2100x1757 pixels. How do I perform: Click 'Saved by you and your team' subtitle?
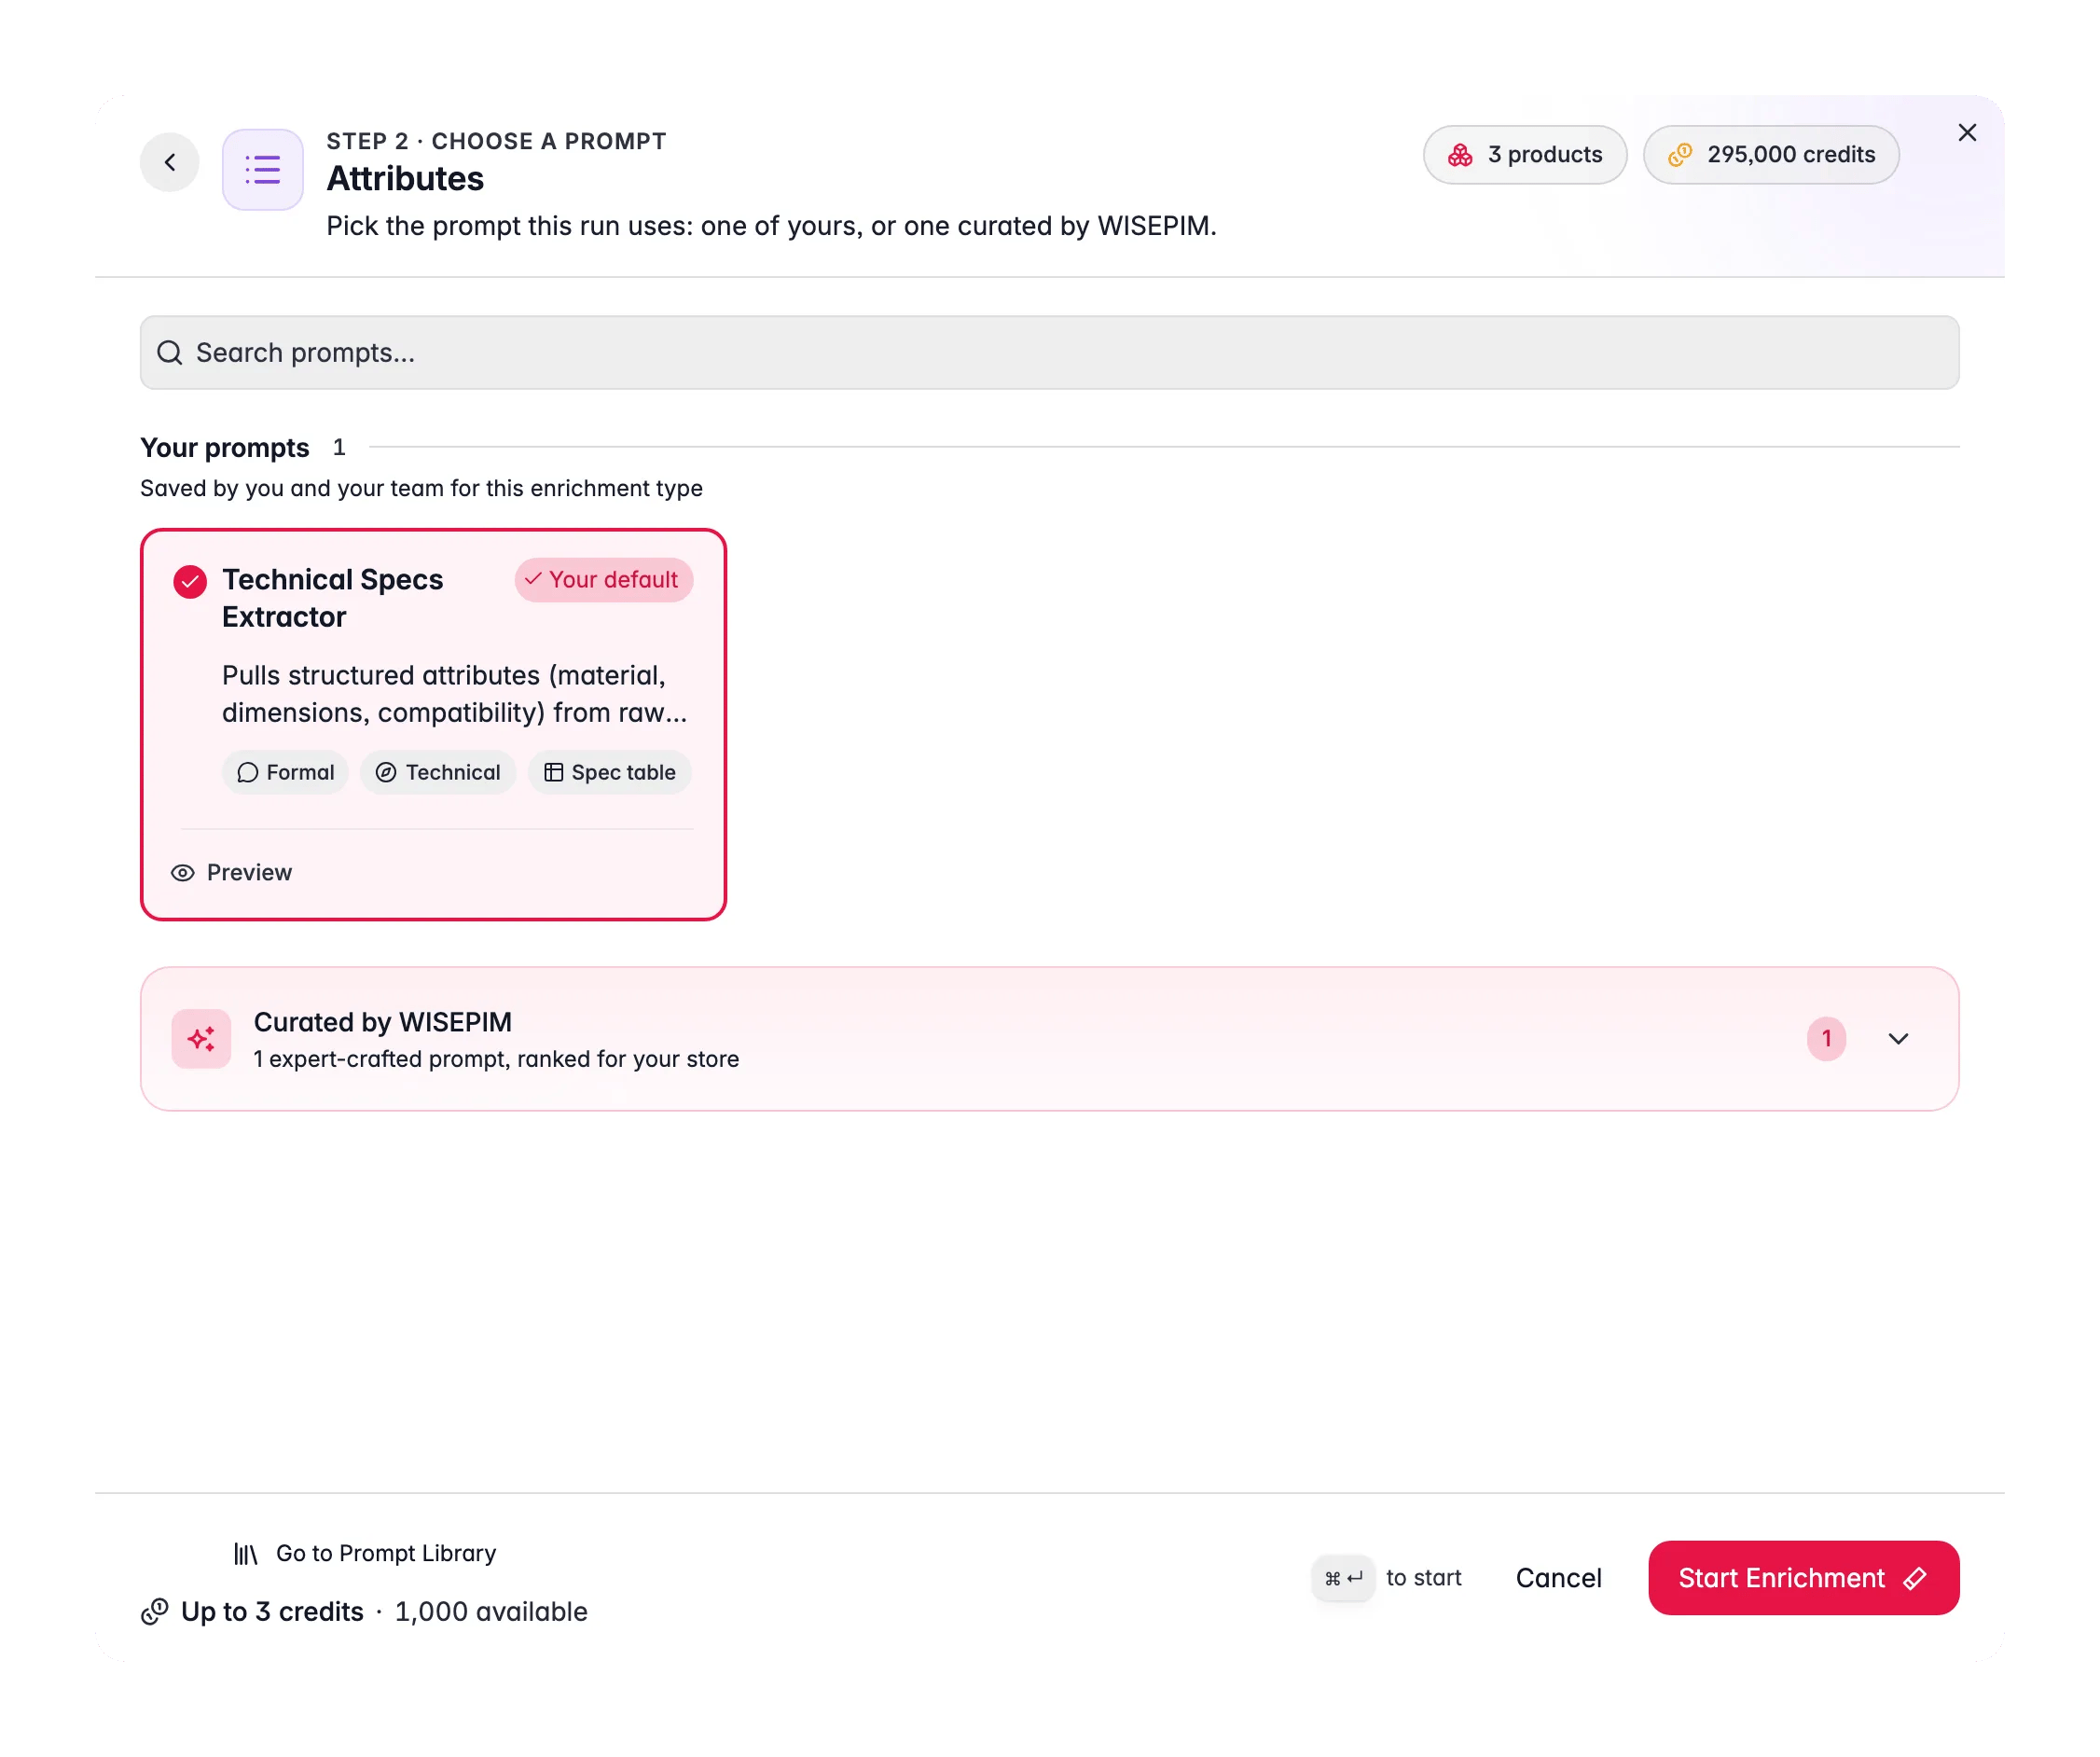tap(421, 488)
